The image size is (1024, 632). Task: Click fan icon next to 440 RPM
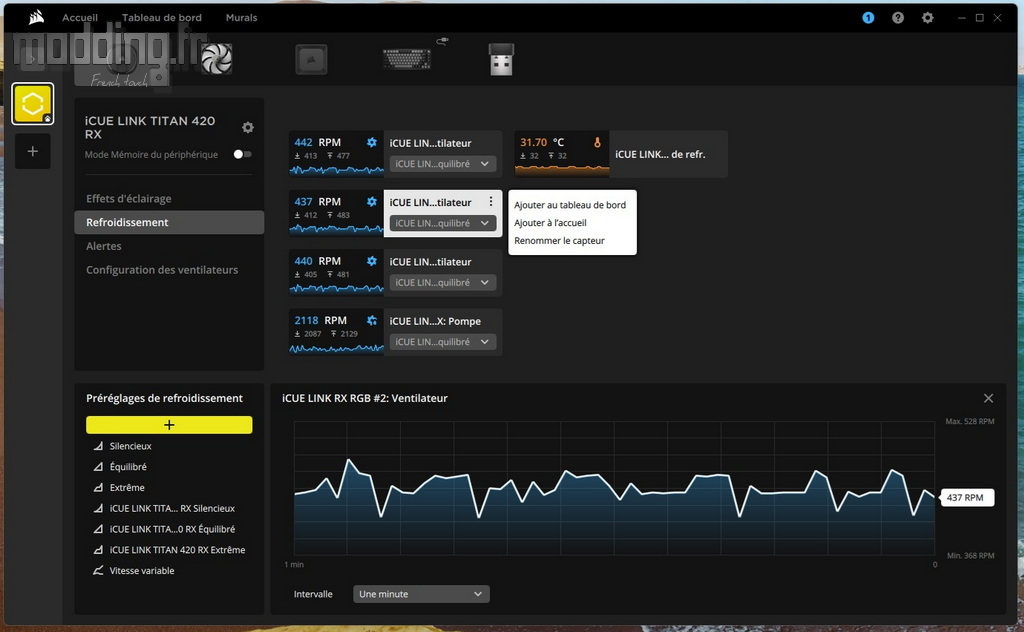point(372,261)
